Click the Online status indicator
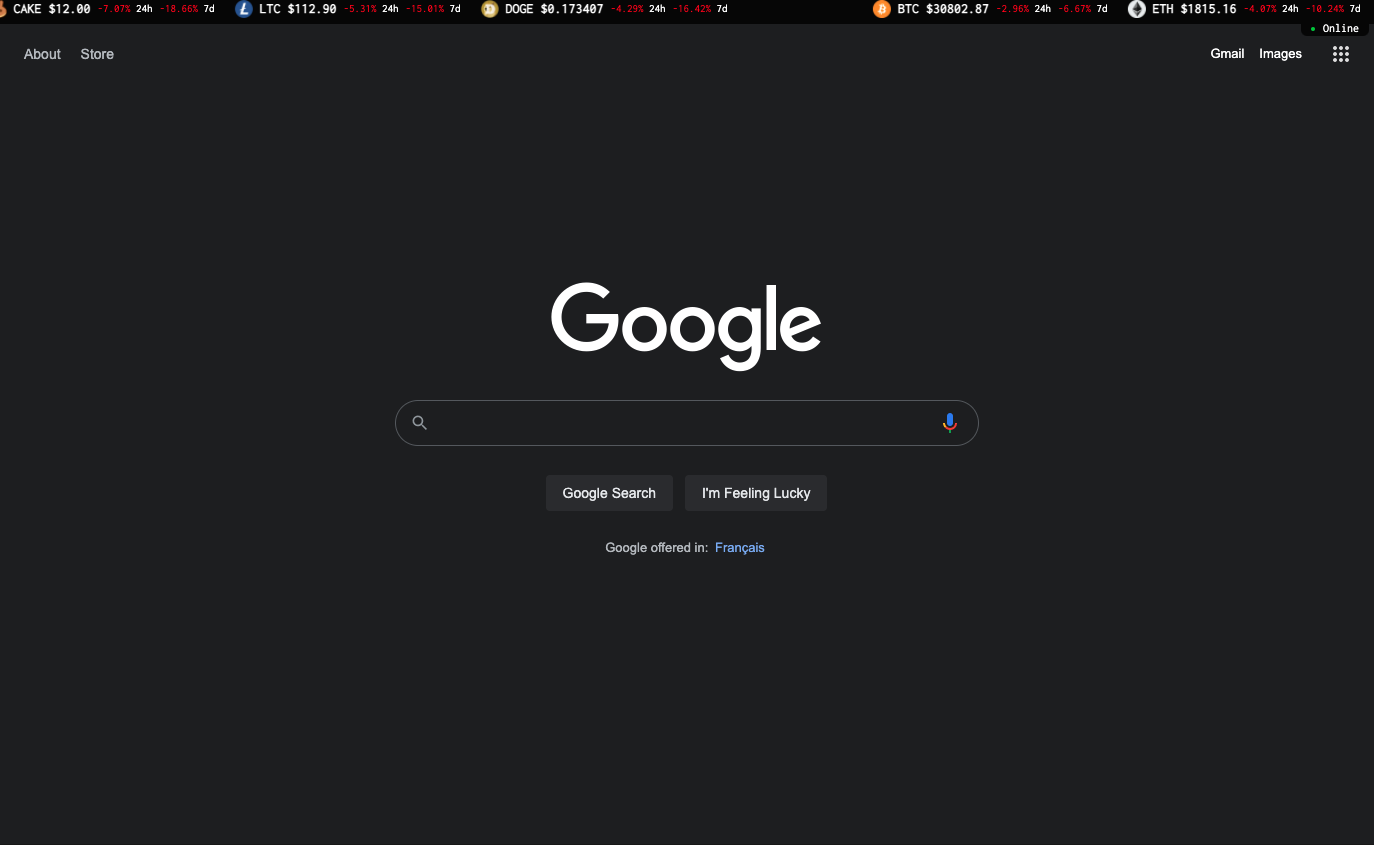This screenshot has width=1374, height=845. click(x=1335, y=29)
